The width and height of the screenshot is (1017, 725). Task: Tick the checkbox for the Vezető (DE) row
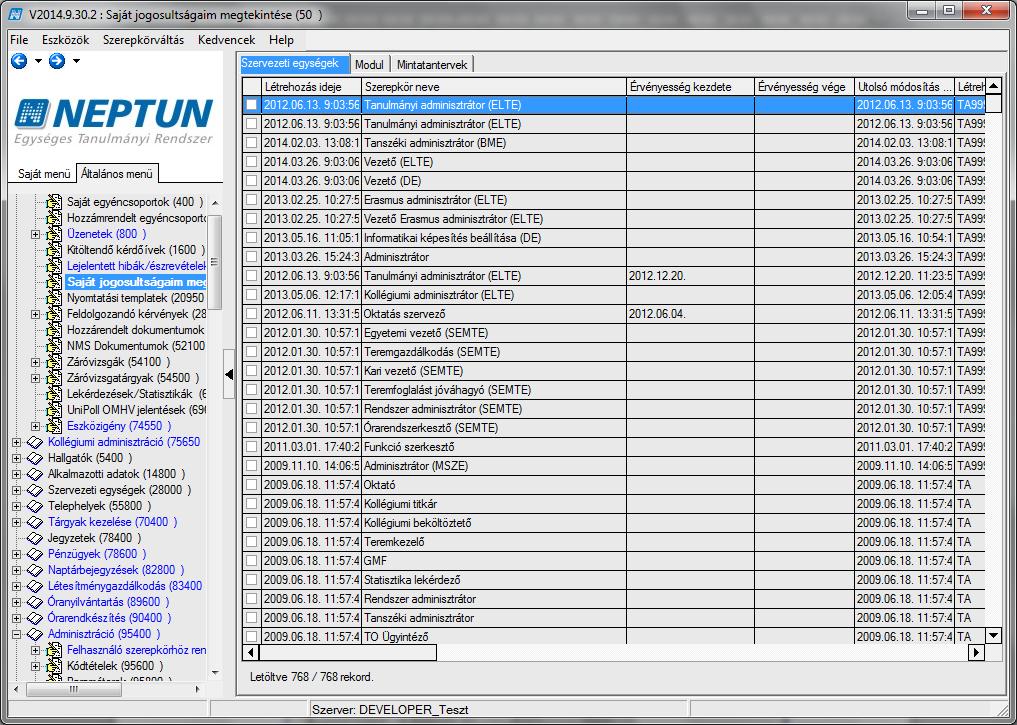(251, 181)
